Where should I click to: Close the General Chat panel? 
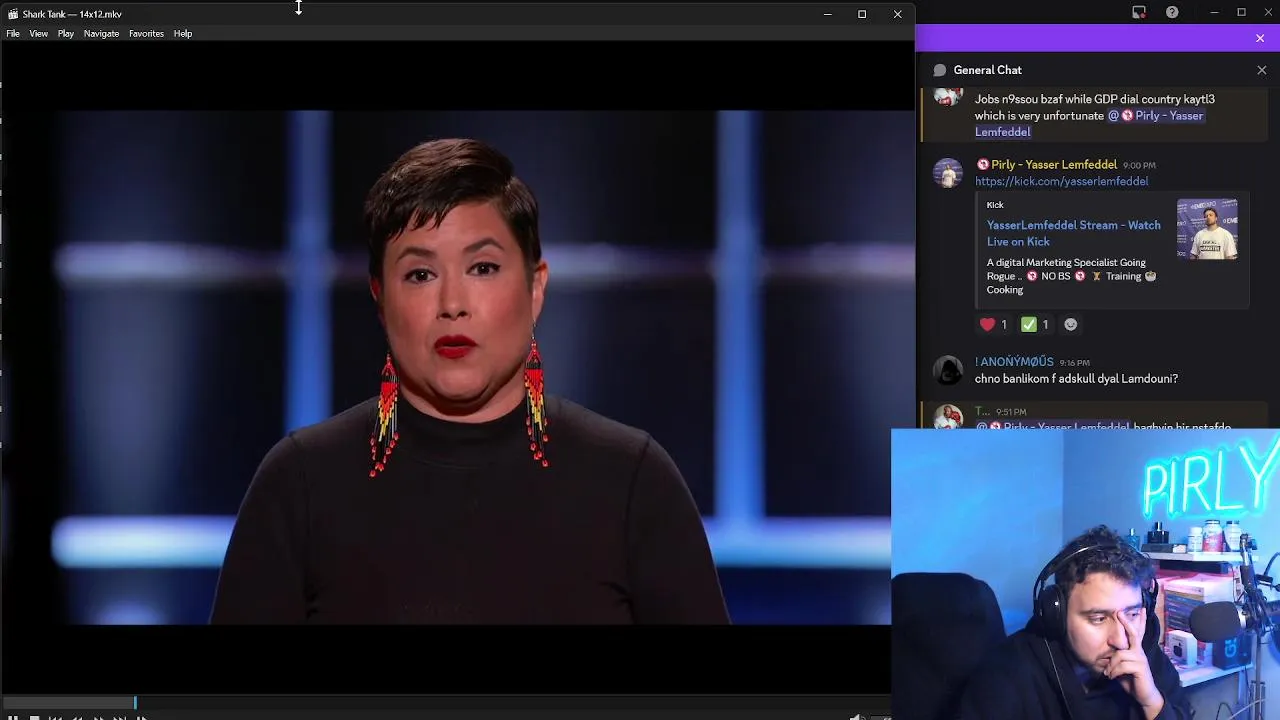[x=1262, y=70]
